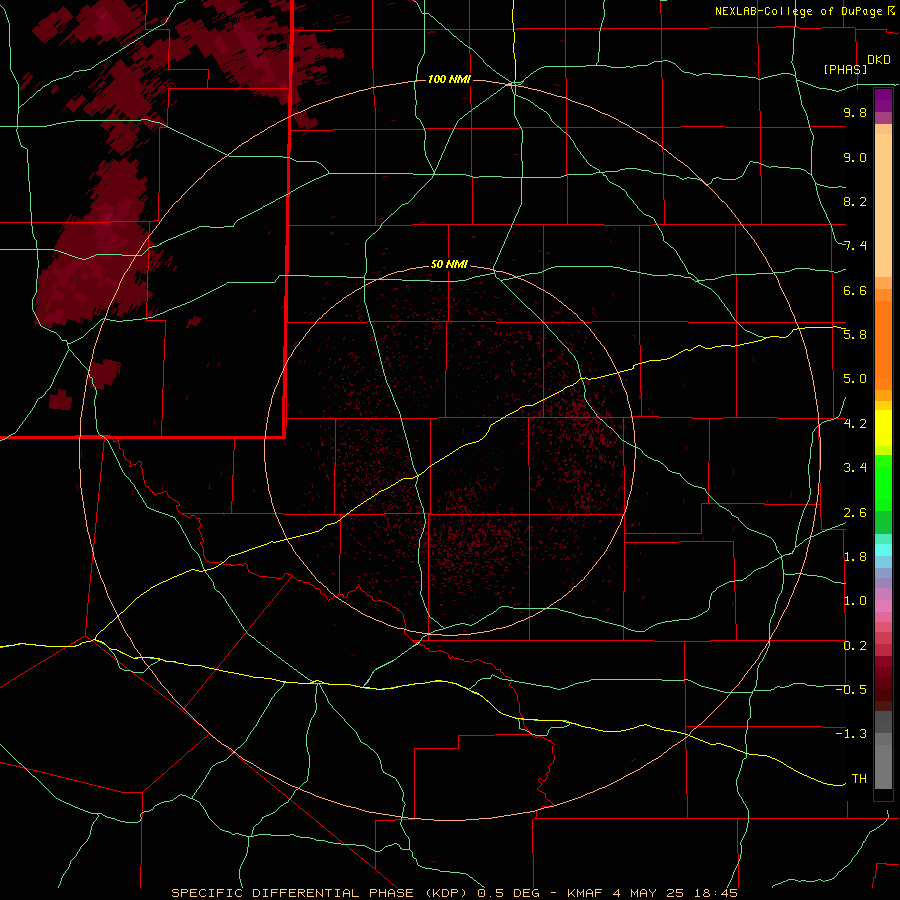This screenshot has width=900, height=900.
Task: Click the KDP product caption at the bottom
Action: coord(455,893)
